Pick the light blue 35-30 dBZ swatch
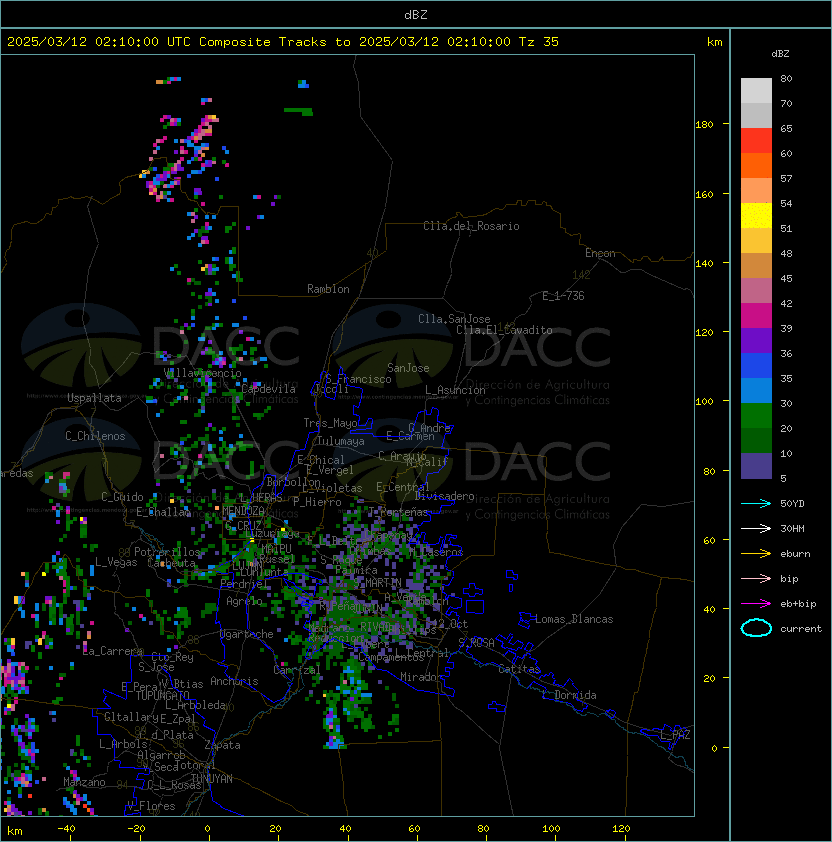The image size is (832, 842). [756, 391]
